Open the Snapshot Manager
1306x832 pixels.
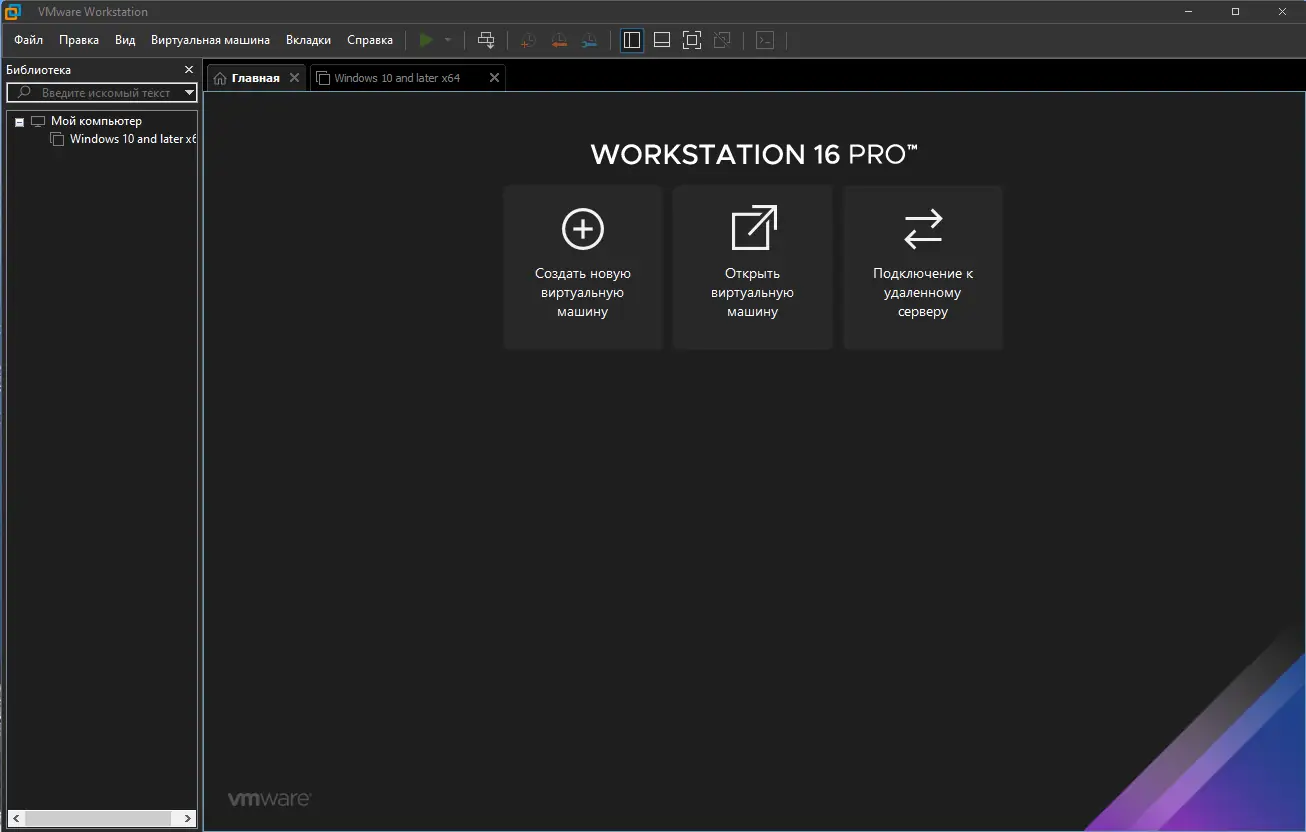589,40
